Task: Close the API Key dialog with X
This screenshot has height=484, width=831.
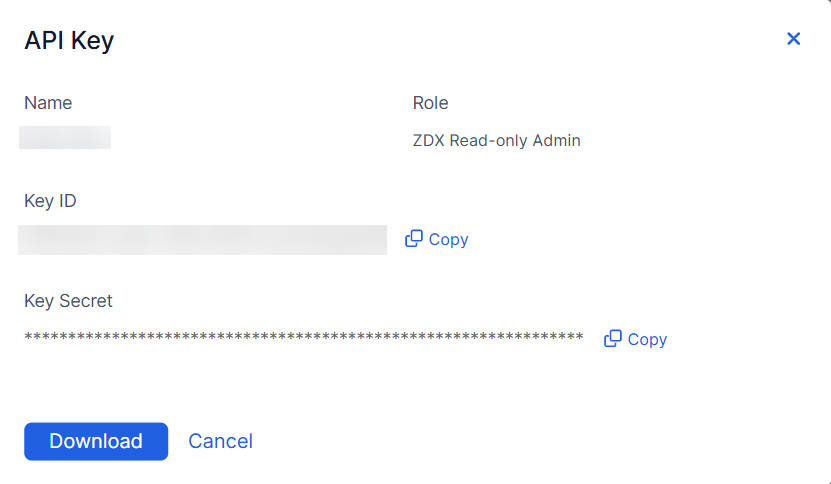Action: click(794, 39)
